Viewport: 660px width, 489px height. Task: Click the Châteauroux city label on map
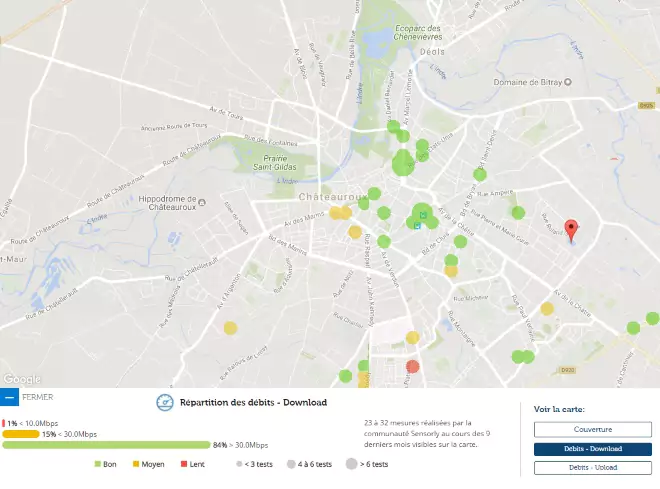pyautogui.click(x=333, y=197)
